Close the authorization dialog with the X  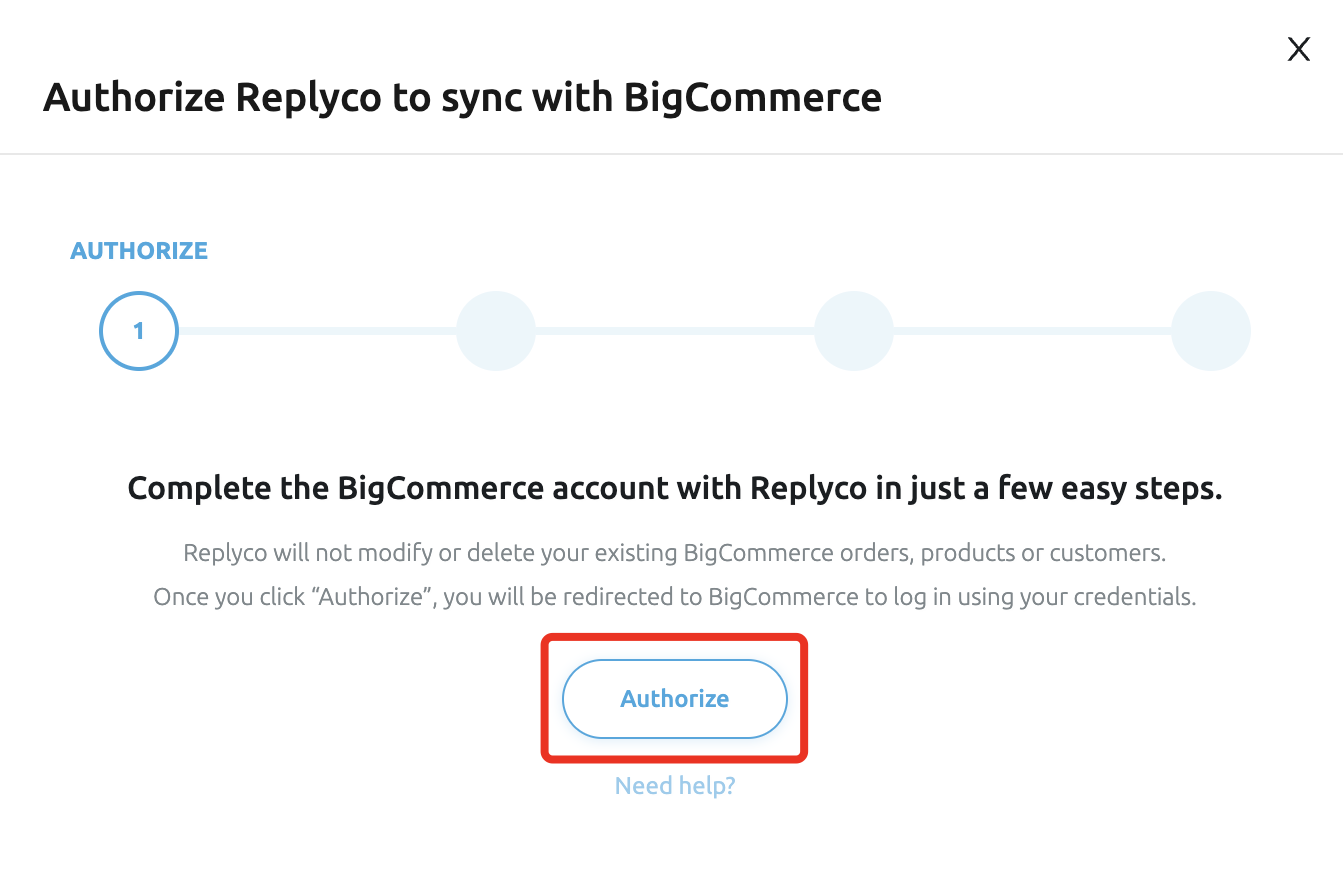point(1298,50)
